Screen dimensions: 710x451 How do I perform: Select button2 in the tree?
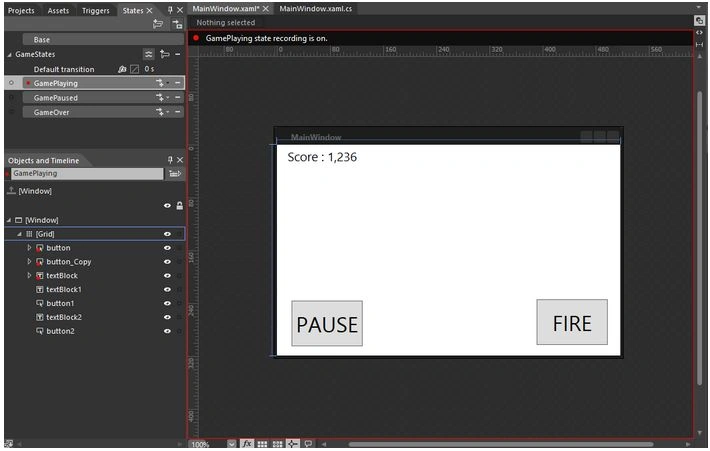pyautogui.click(x=60, y=331)
